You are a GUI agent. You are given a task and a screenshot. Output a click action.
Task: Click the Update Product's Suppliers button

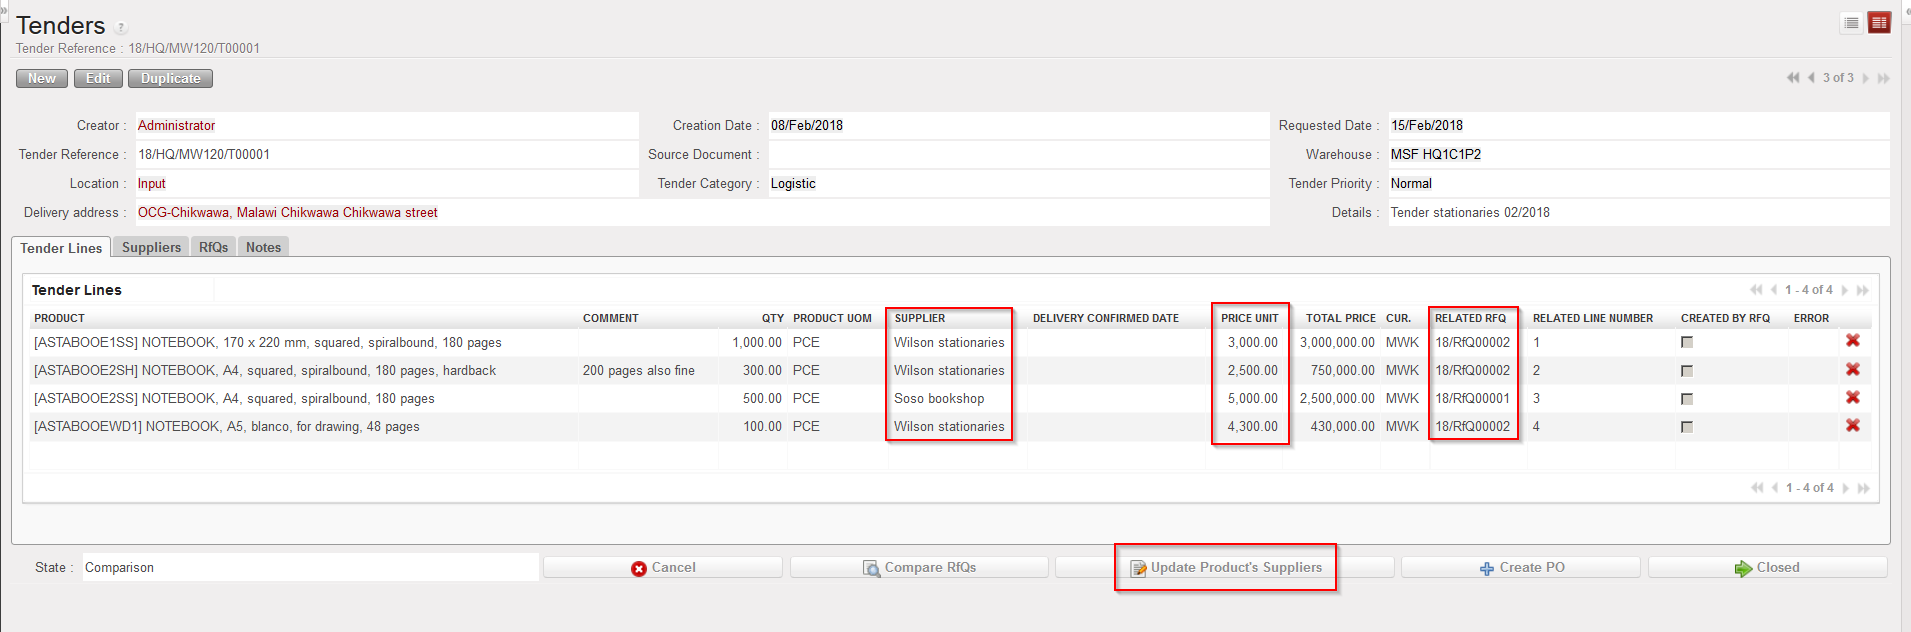(1225, 567)
